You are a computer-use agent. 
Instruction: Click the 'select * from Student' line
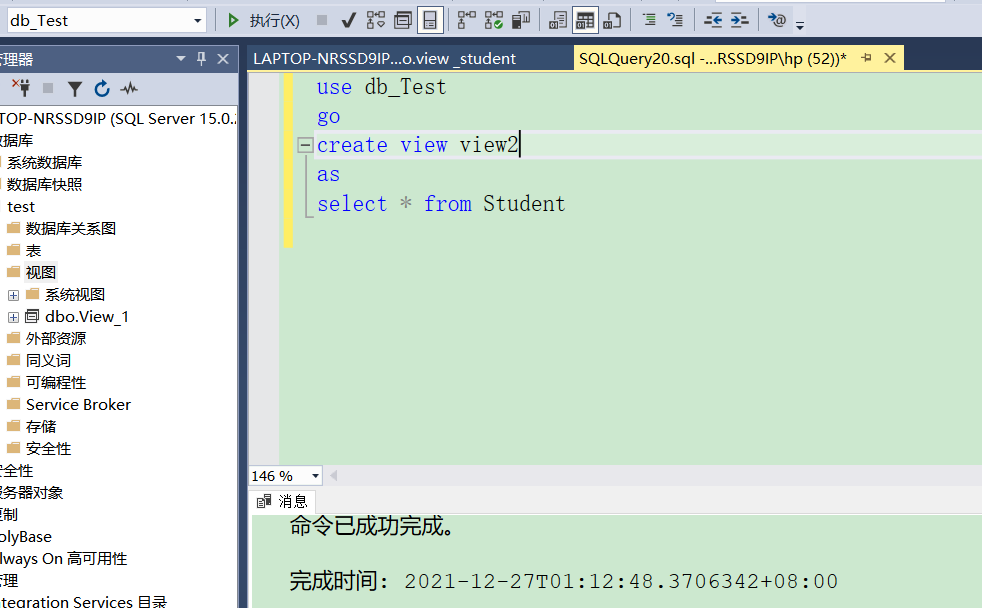click(441, 204)
